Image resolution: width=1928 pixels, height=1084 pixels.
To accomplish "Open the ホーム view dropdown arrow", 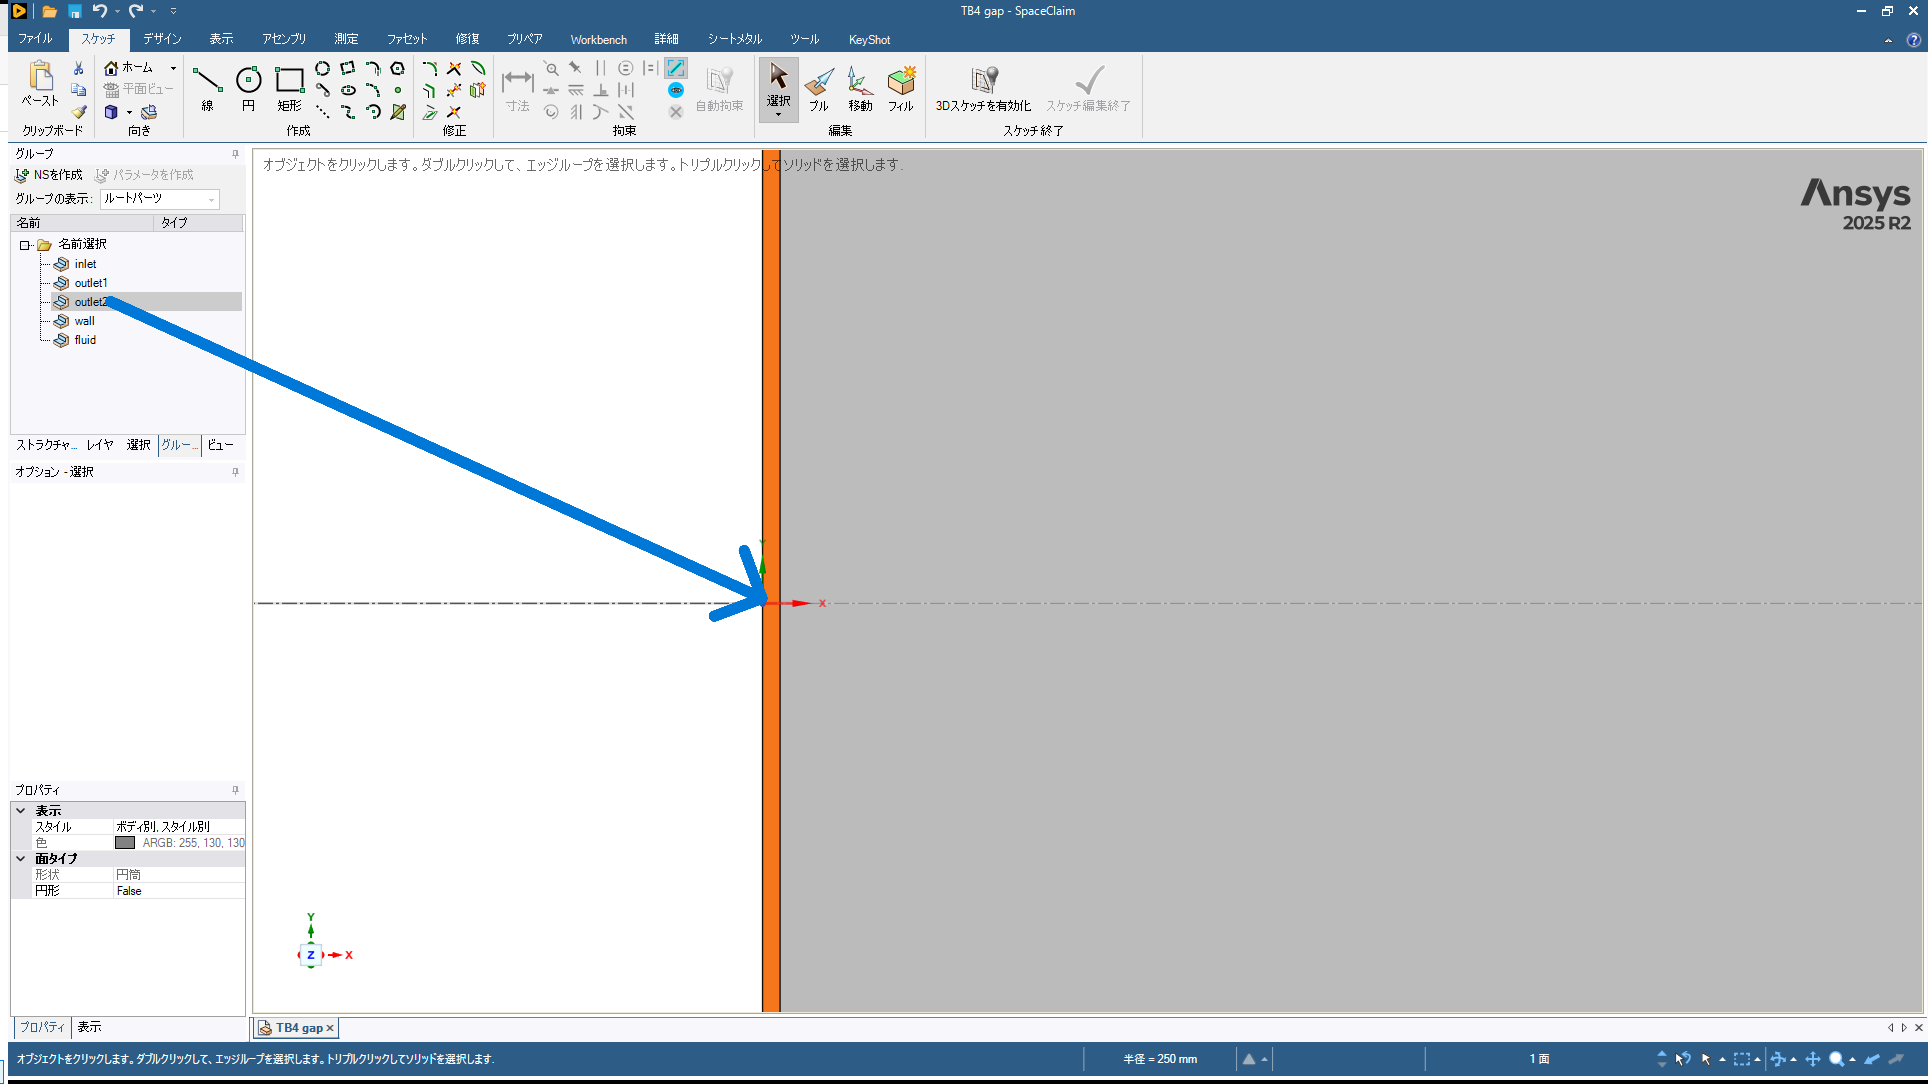I will [x=173, y=68].
